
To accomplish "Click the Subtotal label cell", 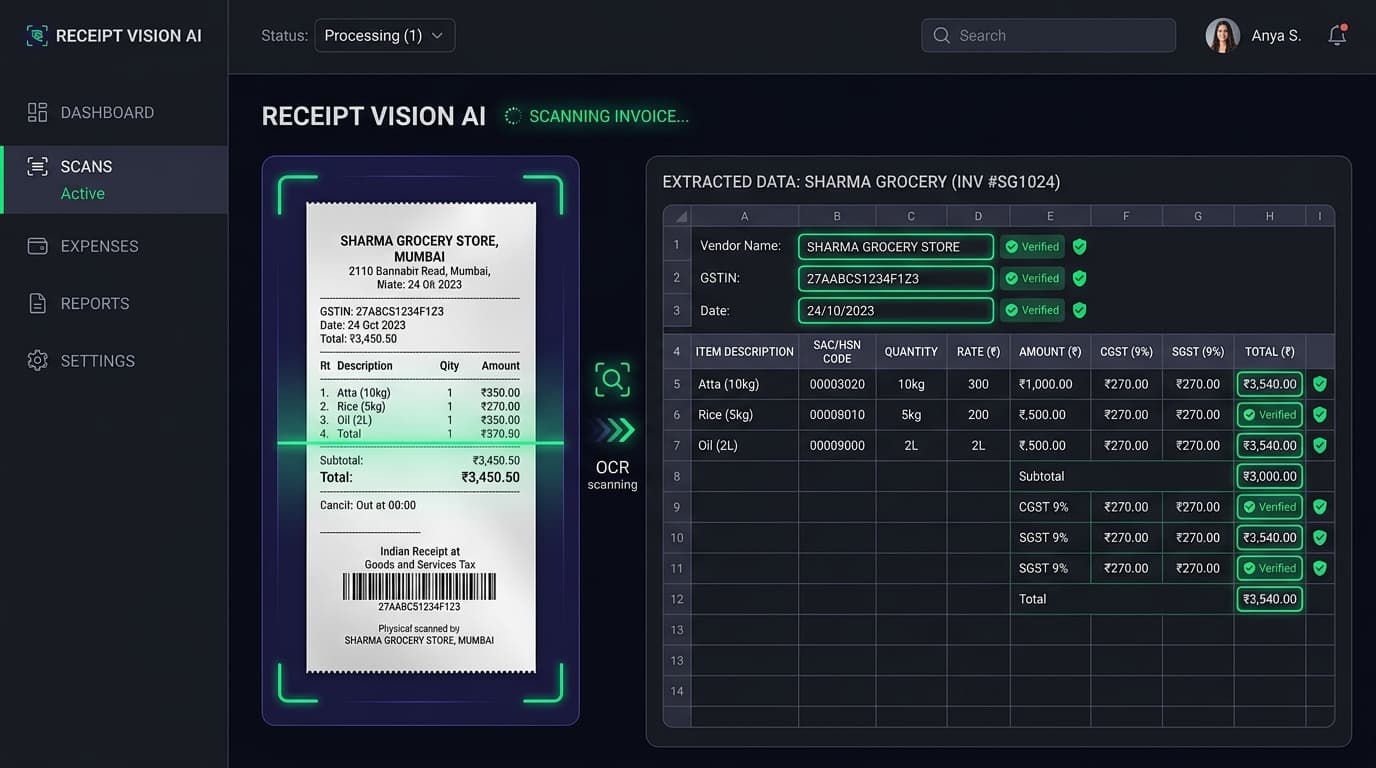I will [1122, 477].
